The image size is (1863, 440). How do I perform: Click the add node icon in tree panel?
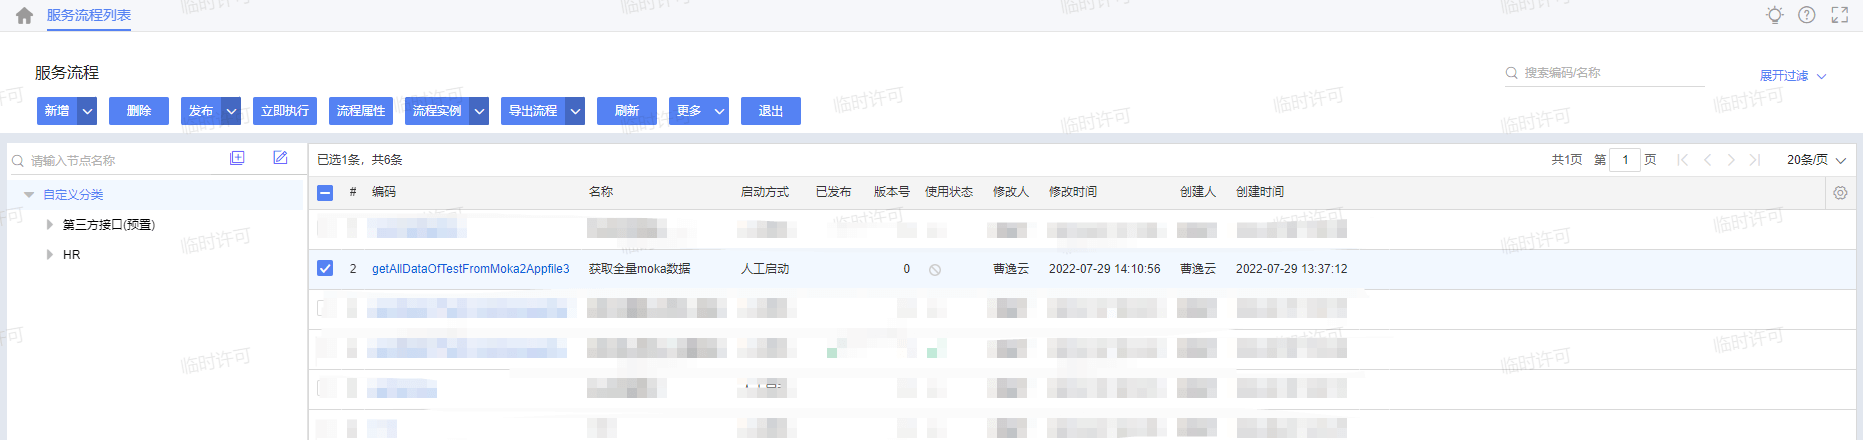(x=237, y=158)
